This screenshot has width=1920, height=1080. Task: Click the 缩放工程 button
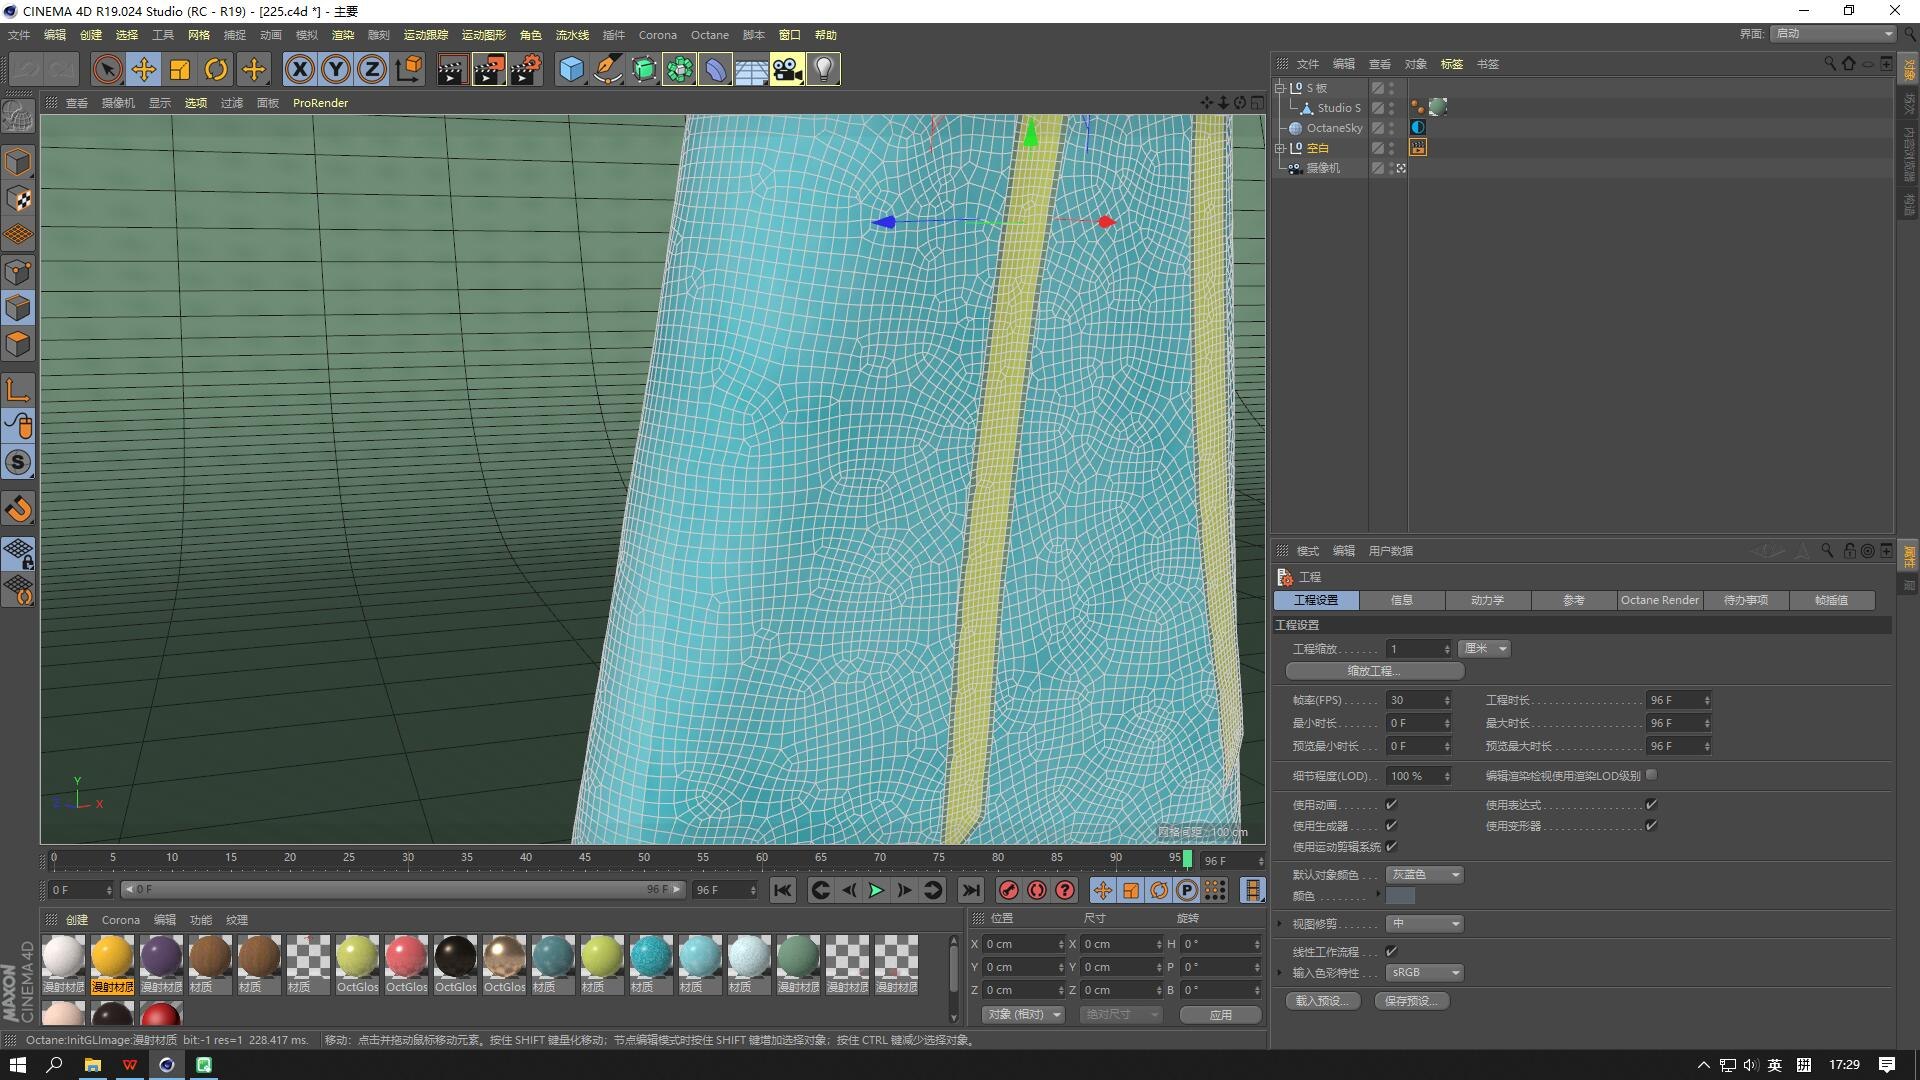[1374, 671]
